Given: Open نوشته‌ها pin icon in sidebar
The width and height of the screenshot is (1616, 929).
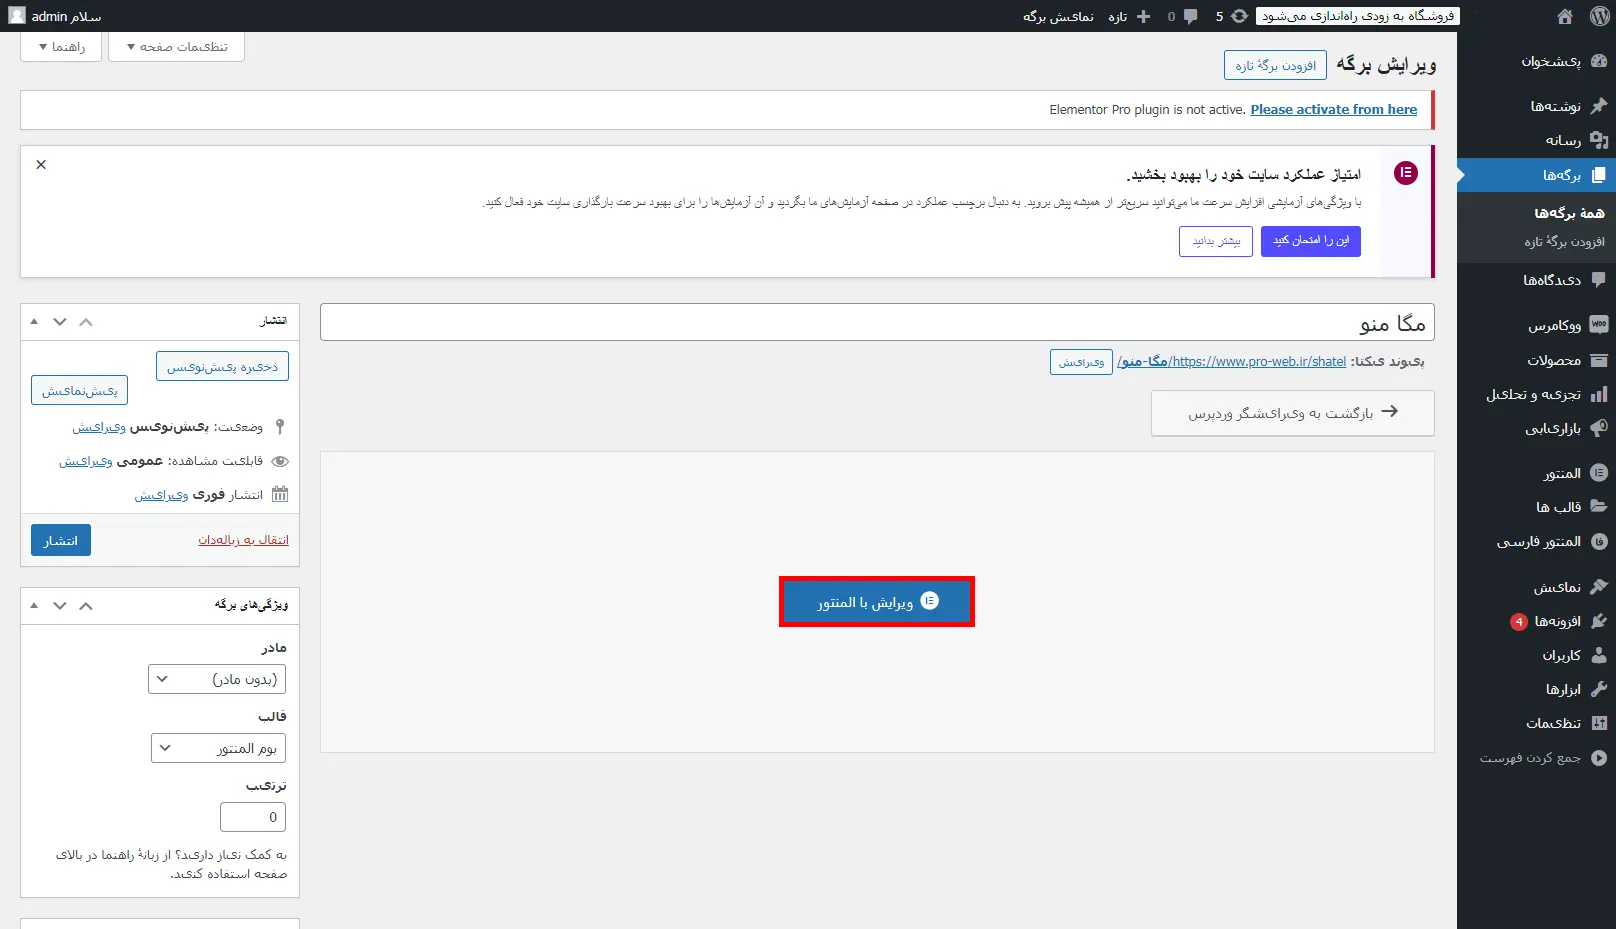Looking at the screenshot, I should (x=1598, y=106).
